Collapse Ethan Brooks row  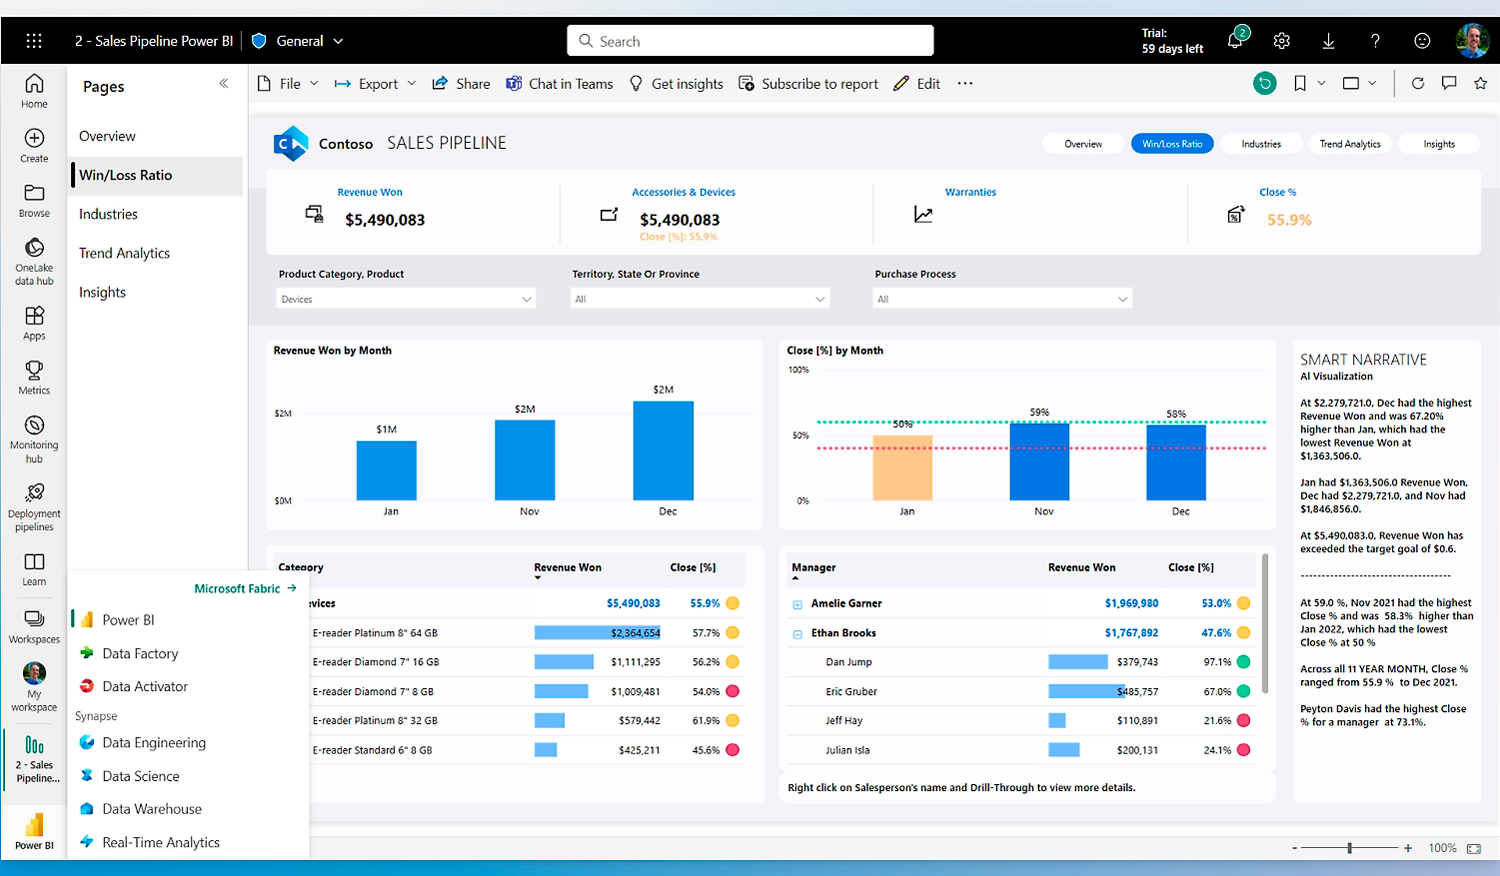coord(798,633)
